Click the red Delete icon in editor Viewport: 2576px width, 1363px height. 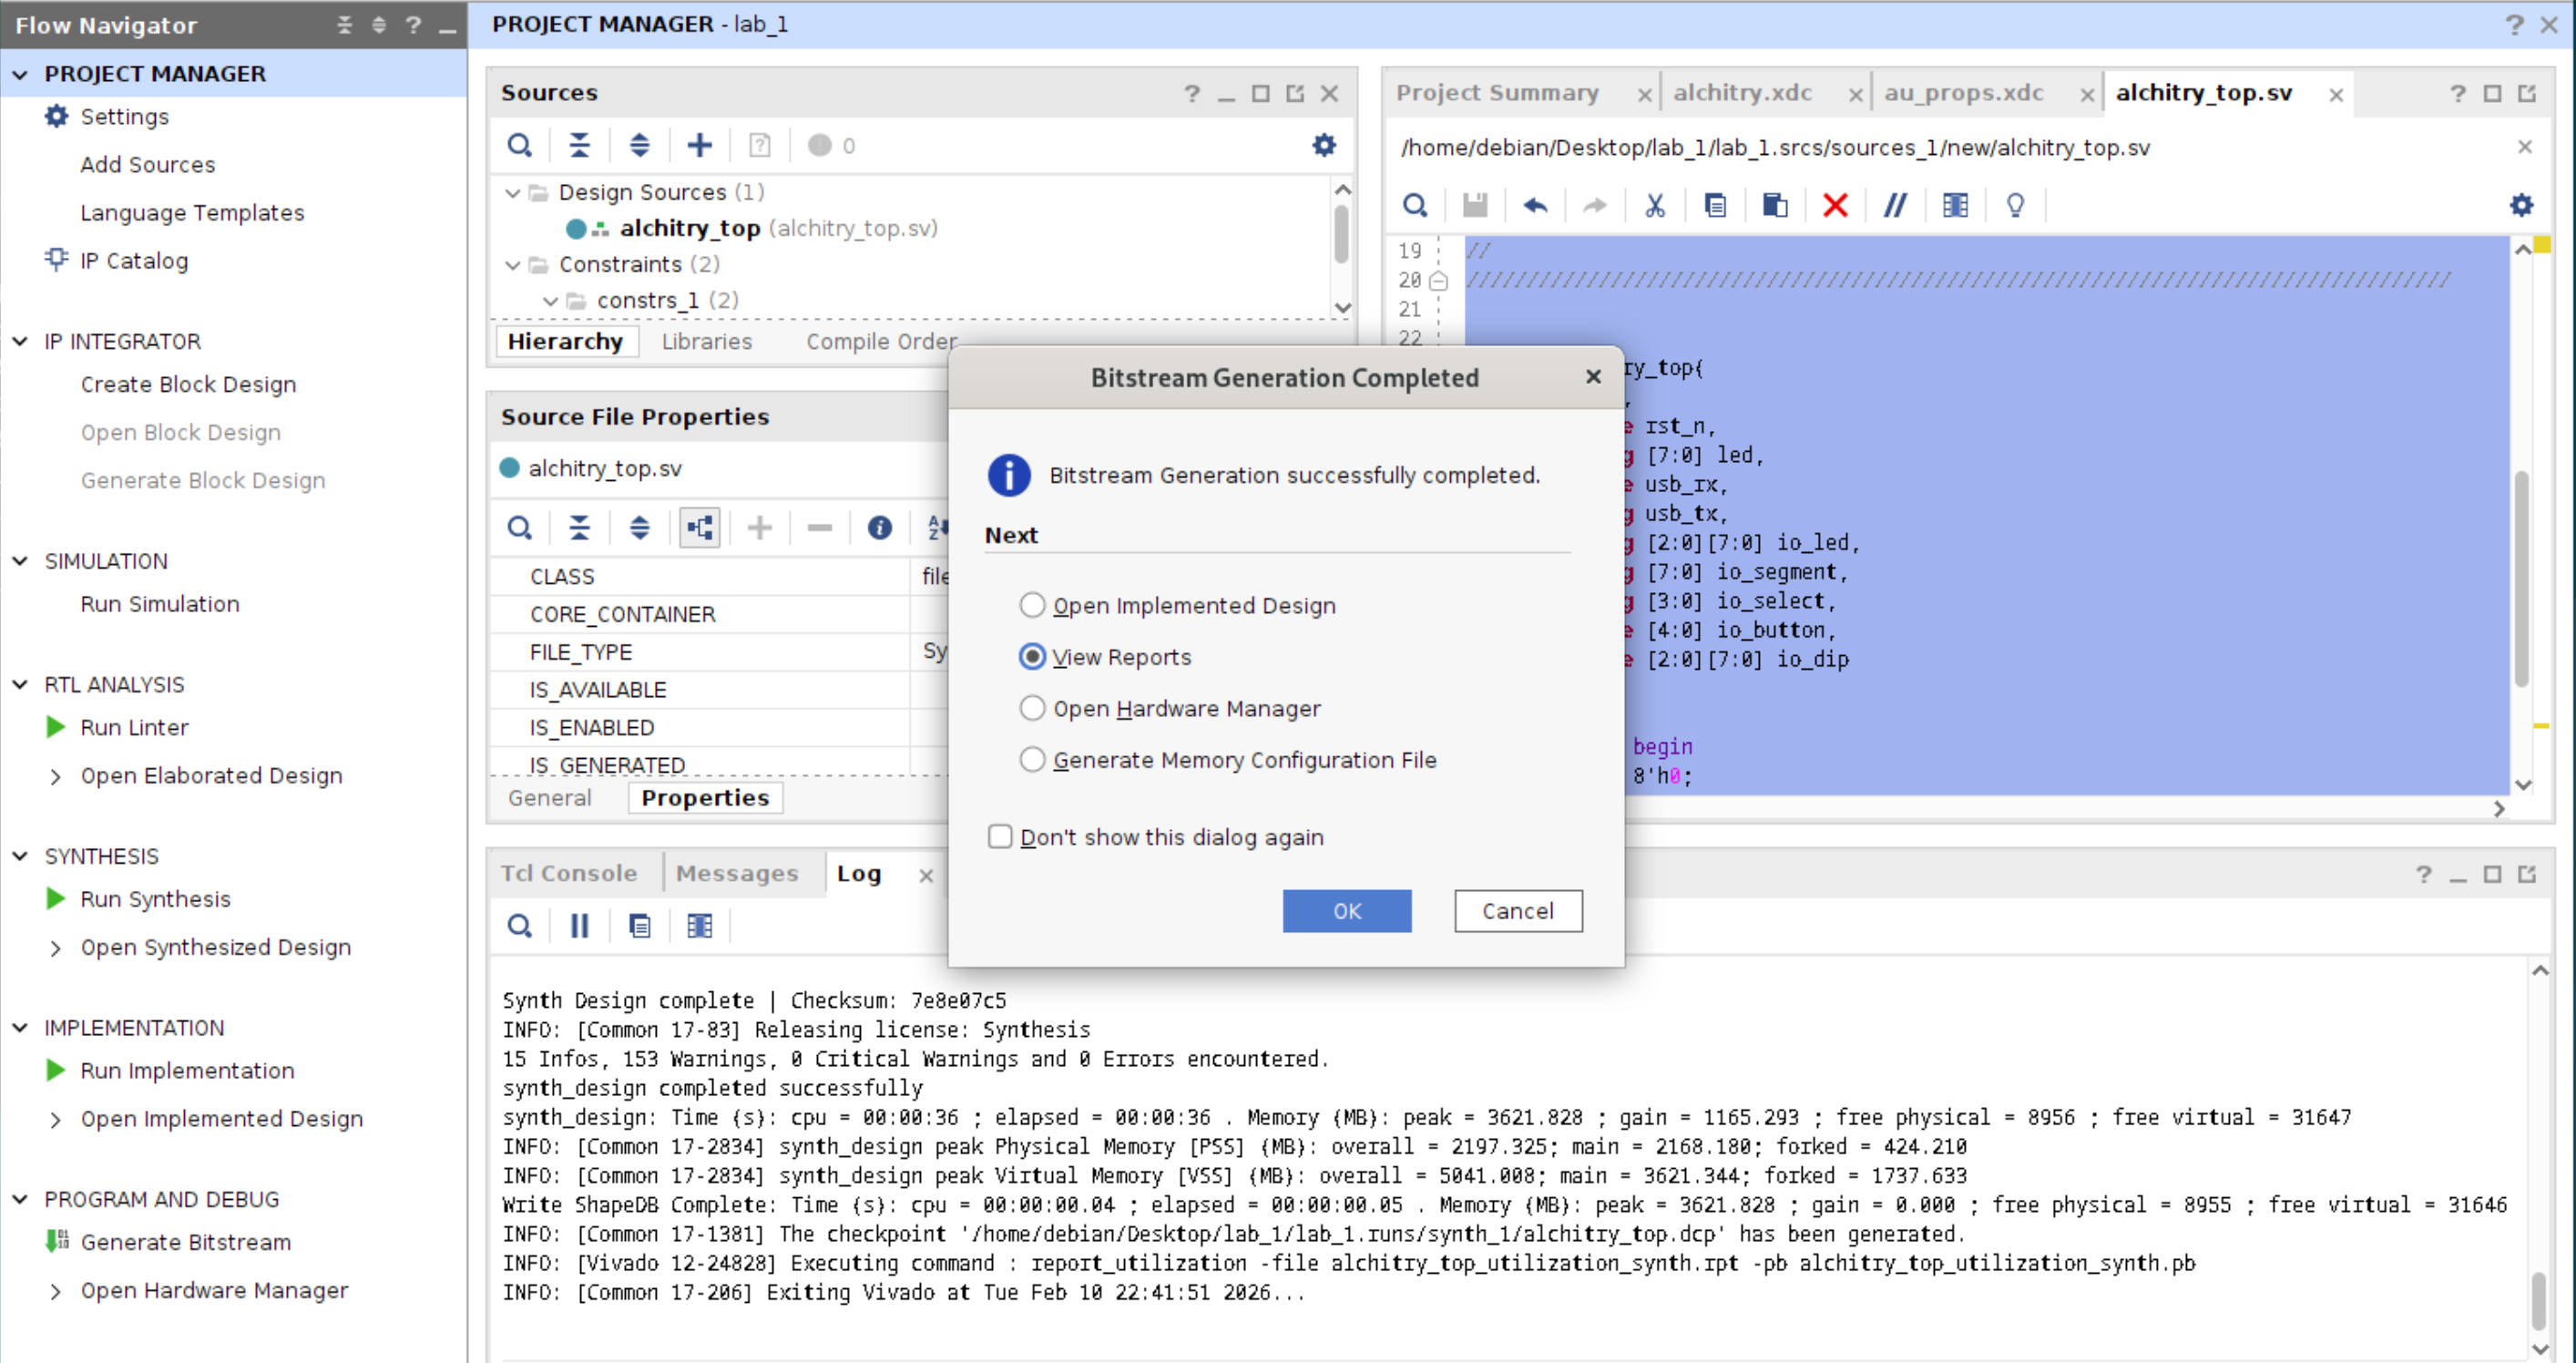[x=1834, y=206]
